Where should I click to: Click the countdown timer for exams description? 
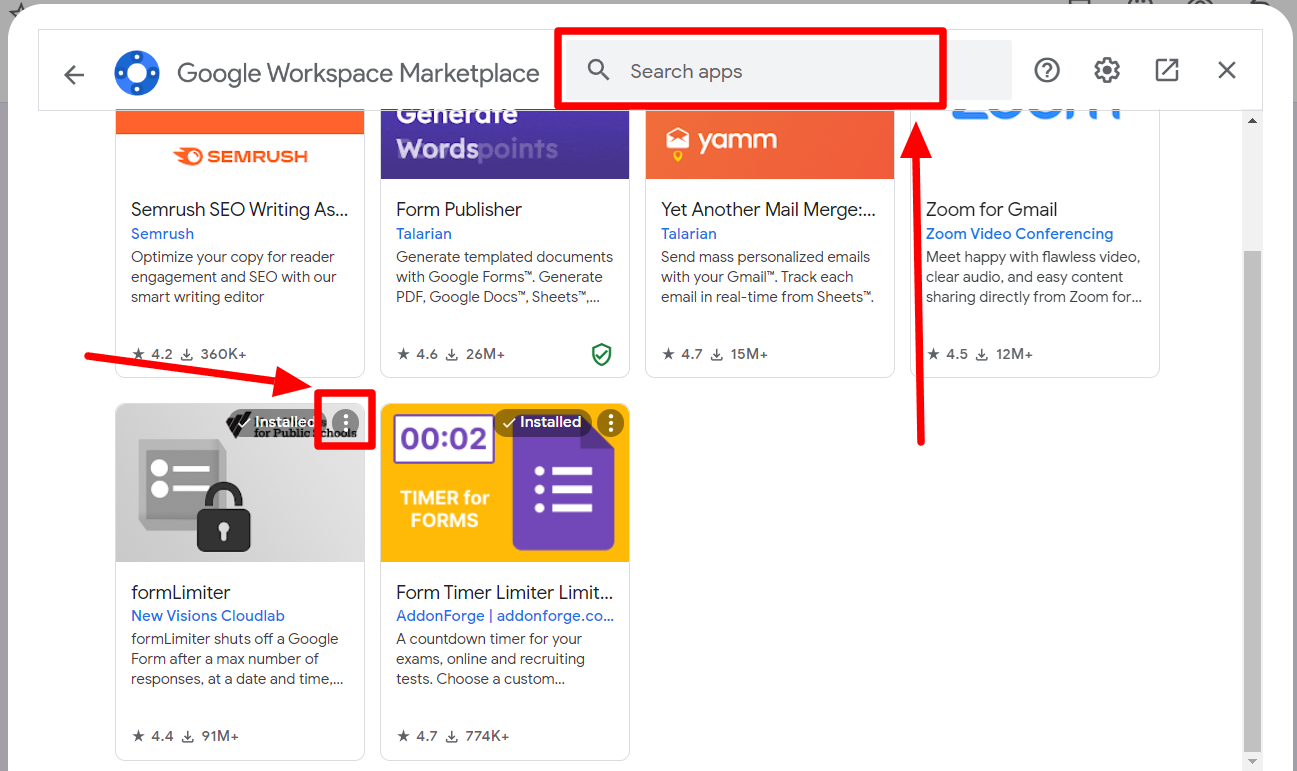click(x=490, y=659)
